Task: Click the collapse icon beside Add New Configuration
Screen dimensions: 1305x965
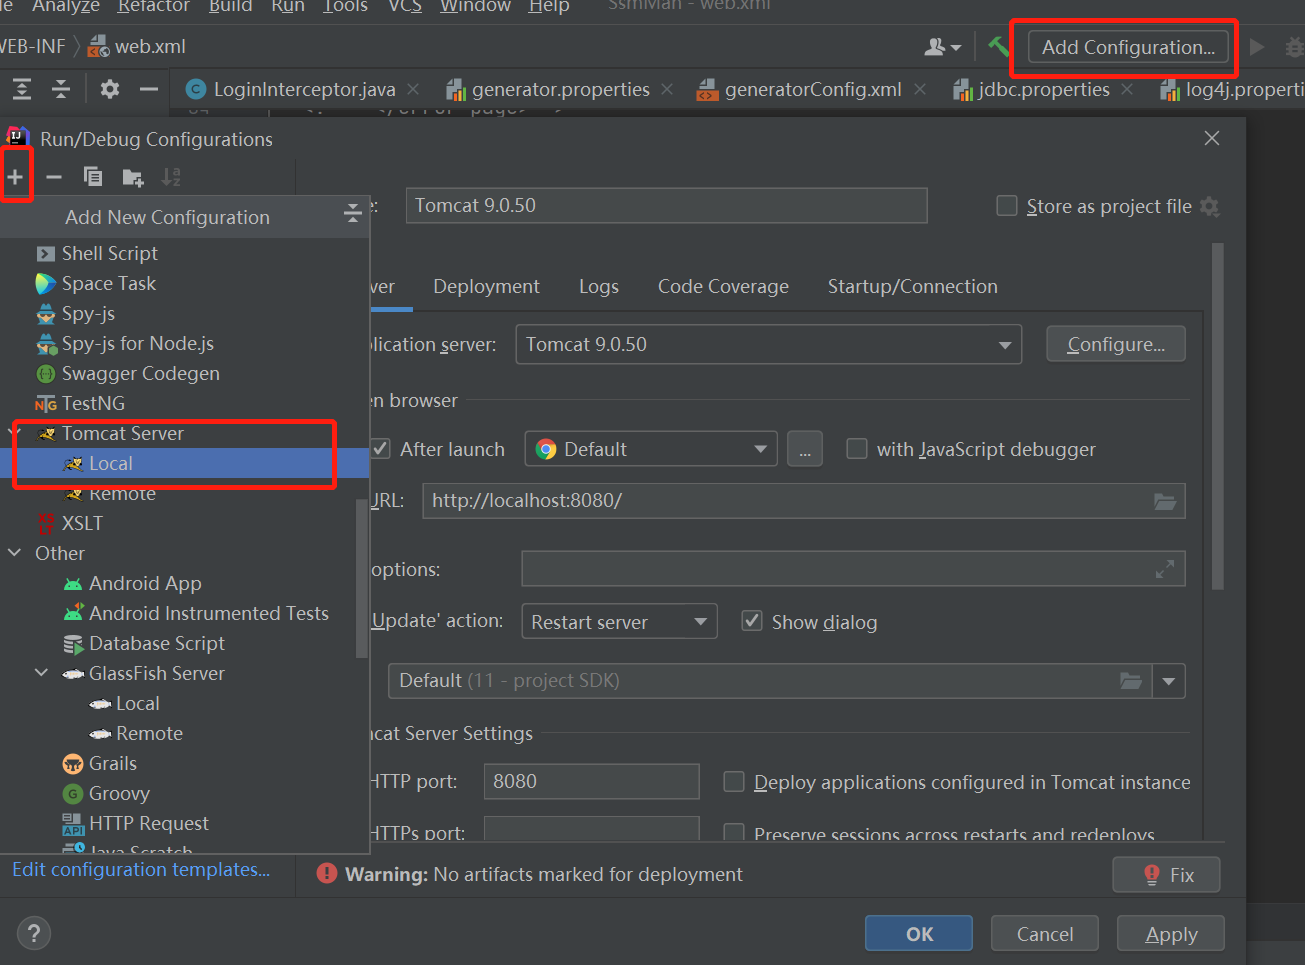Action: [352, 213]
